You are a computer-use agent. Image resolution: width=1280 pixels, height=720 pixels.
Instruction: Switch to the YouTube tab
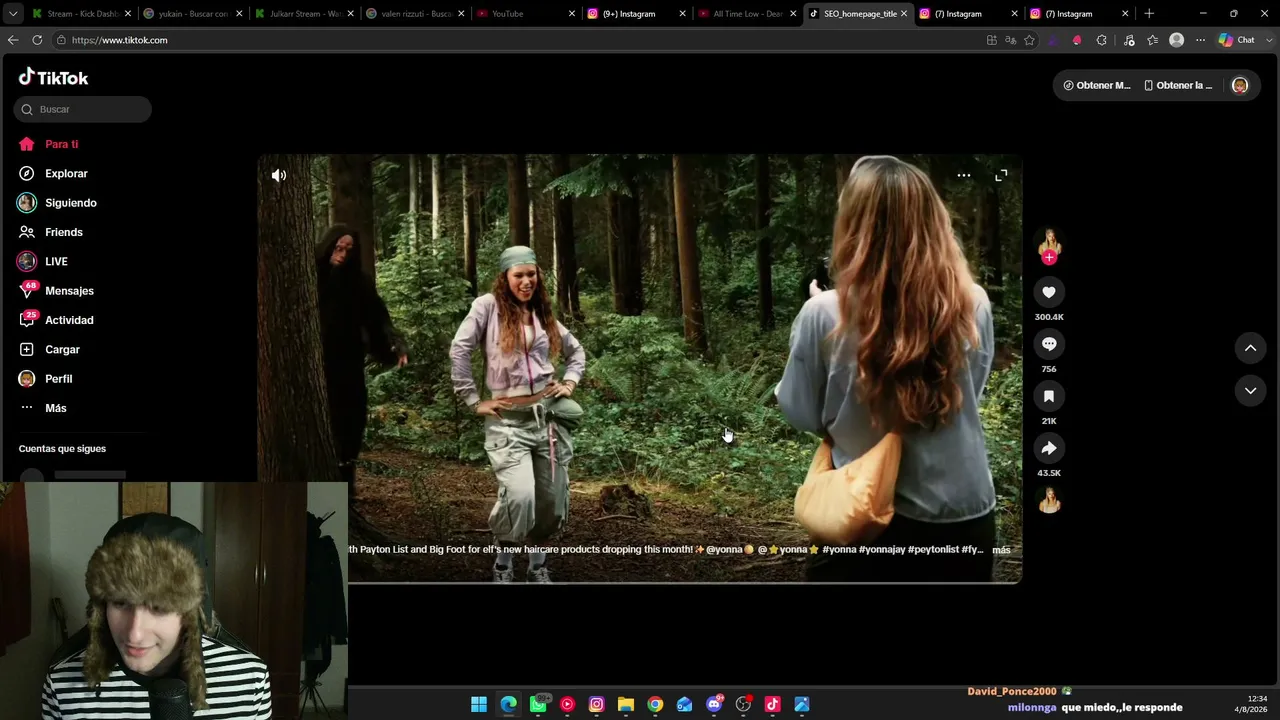pyautogui.click(x=525, y=14)
